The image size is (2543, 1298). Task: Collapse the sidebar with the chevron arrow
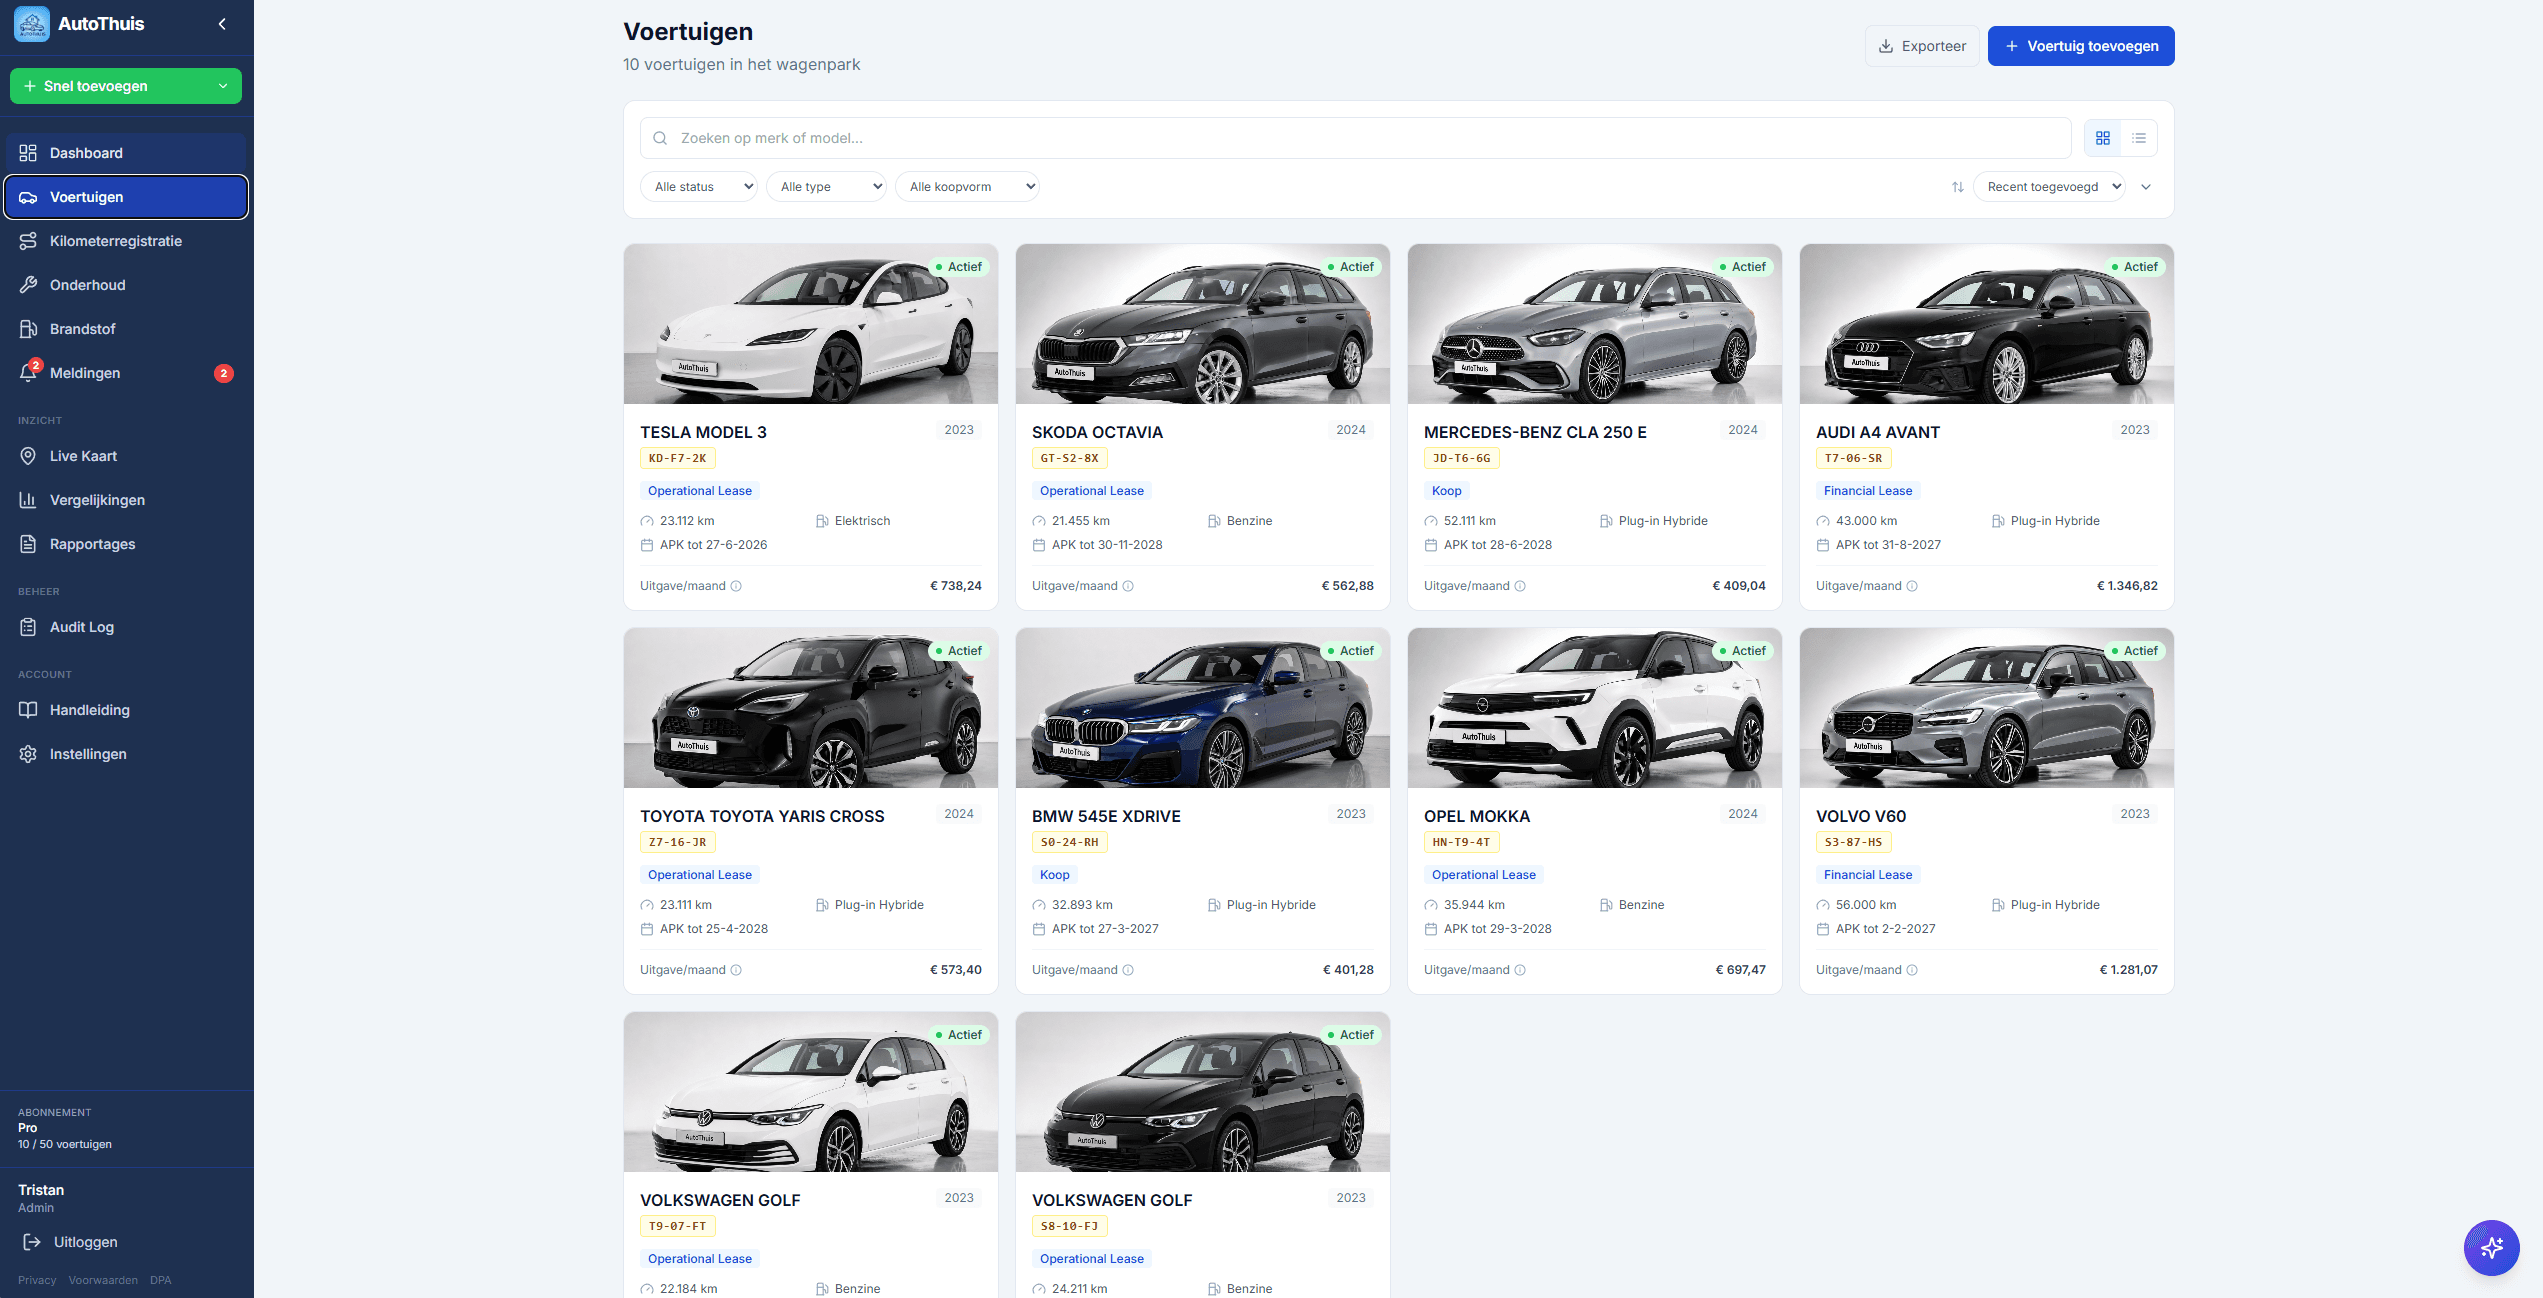[x=222, y=24]
